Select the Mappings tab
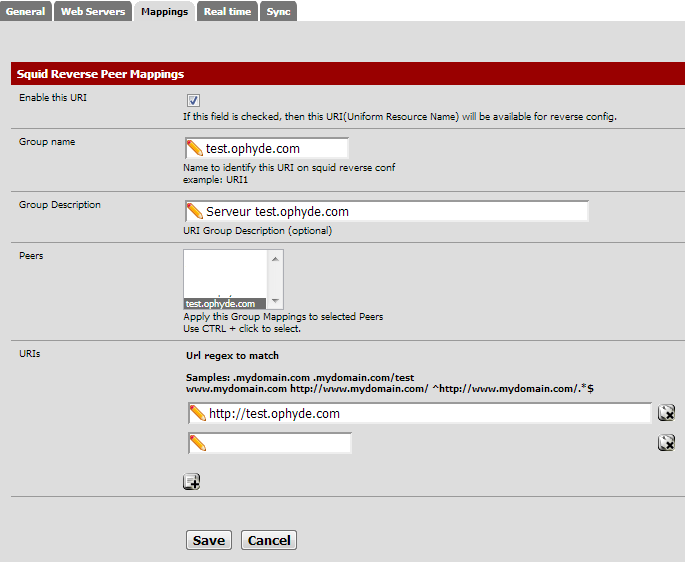Image resolution: width=685 pixels, height=562 pixels. click(x=164, y=12)
